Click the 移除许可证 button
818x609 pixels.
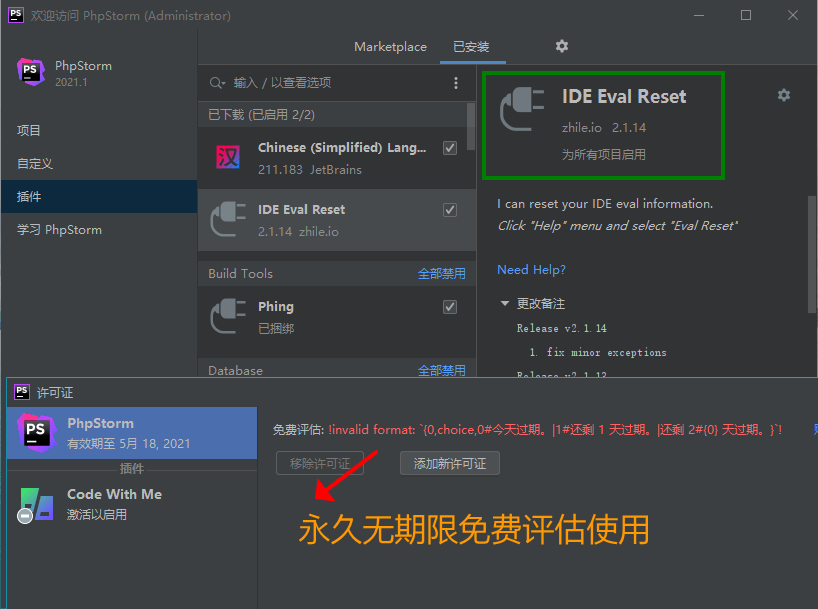pos(320,463)
